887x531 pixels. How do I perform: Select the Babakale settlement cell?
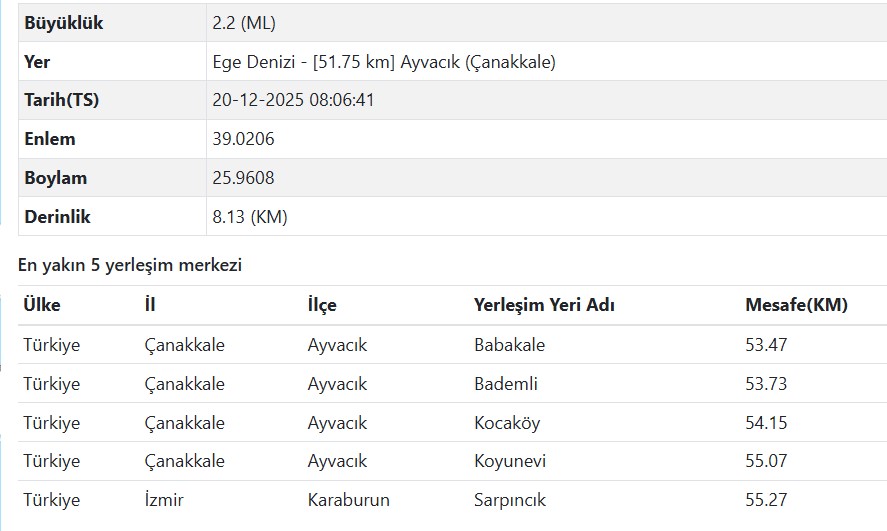pos(509,345)
